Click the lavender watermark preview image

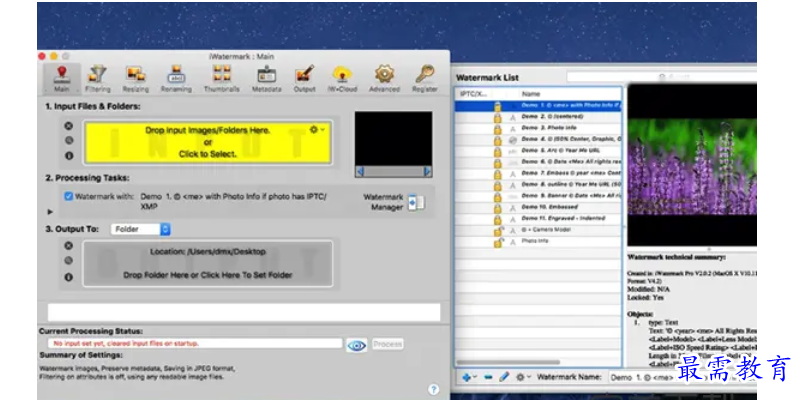tap(692, 166)
